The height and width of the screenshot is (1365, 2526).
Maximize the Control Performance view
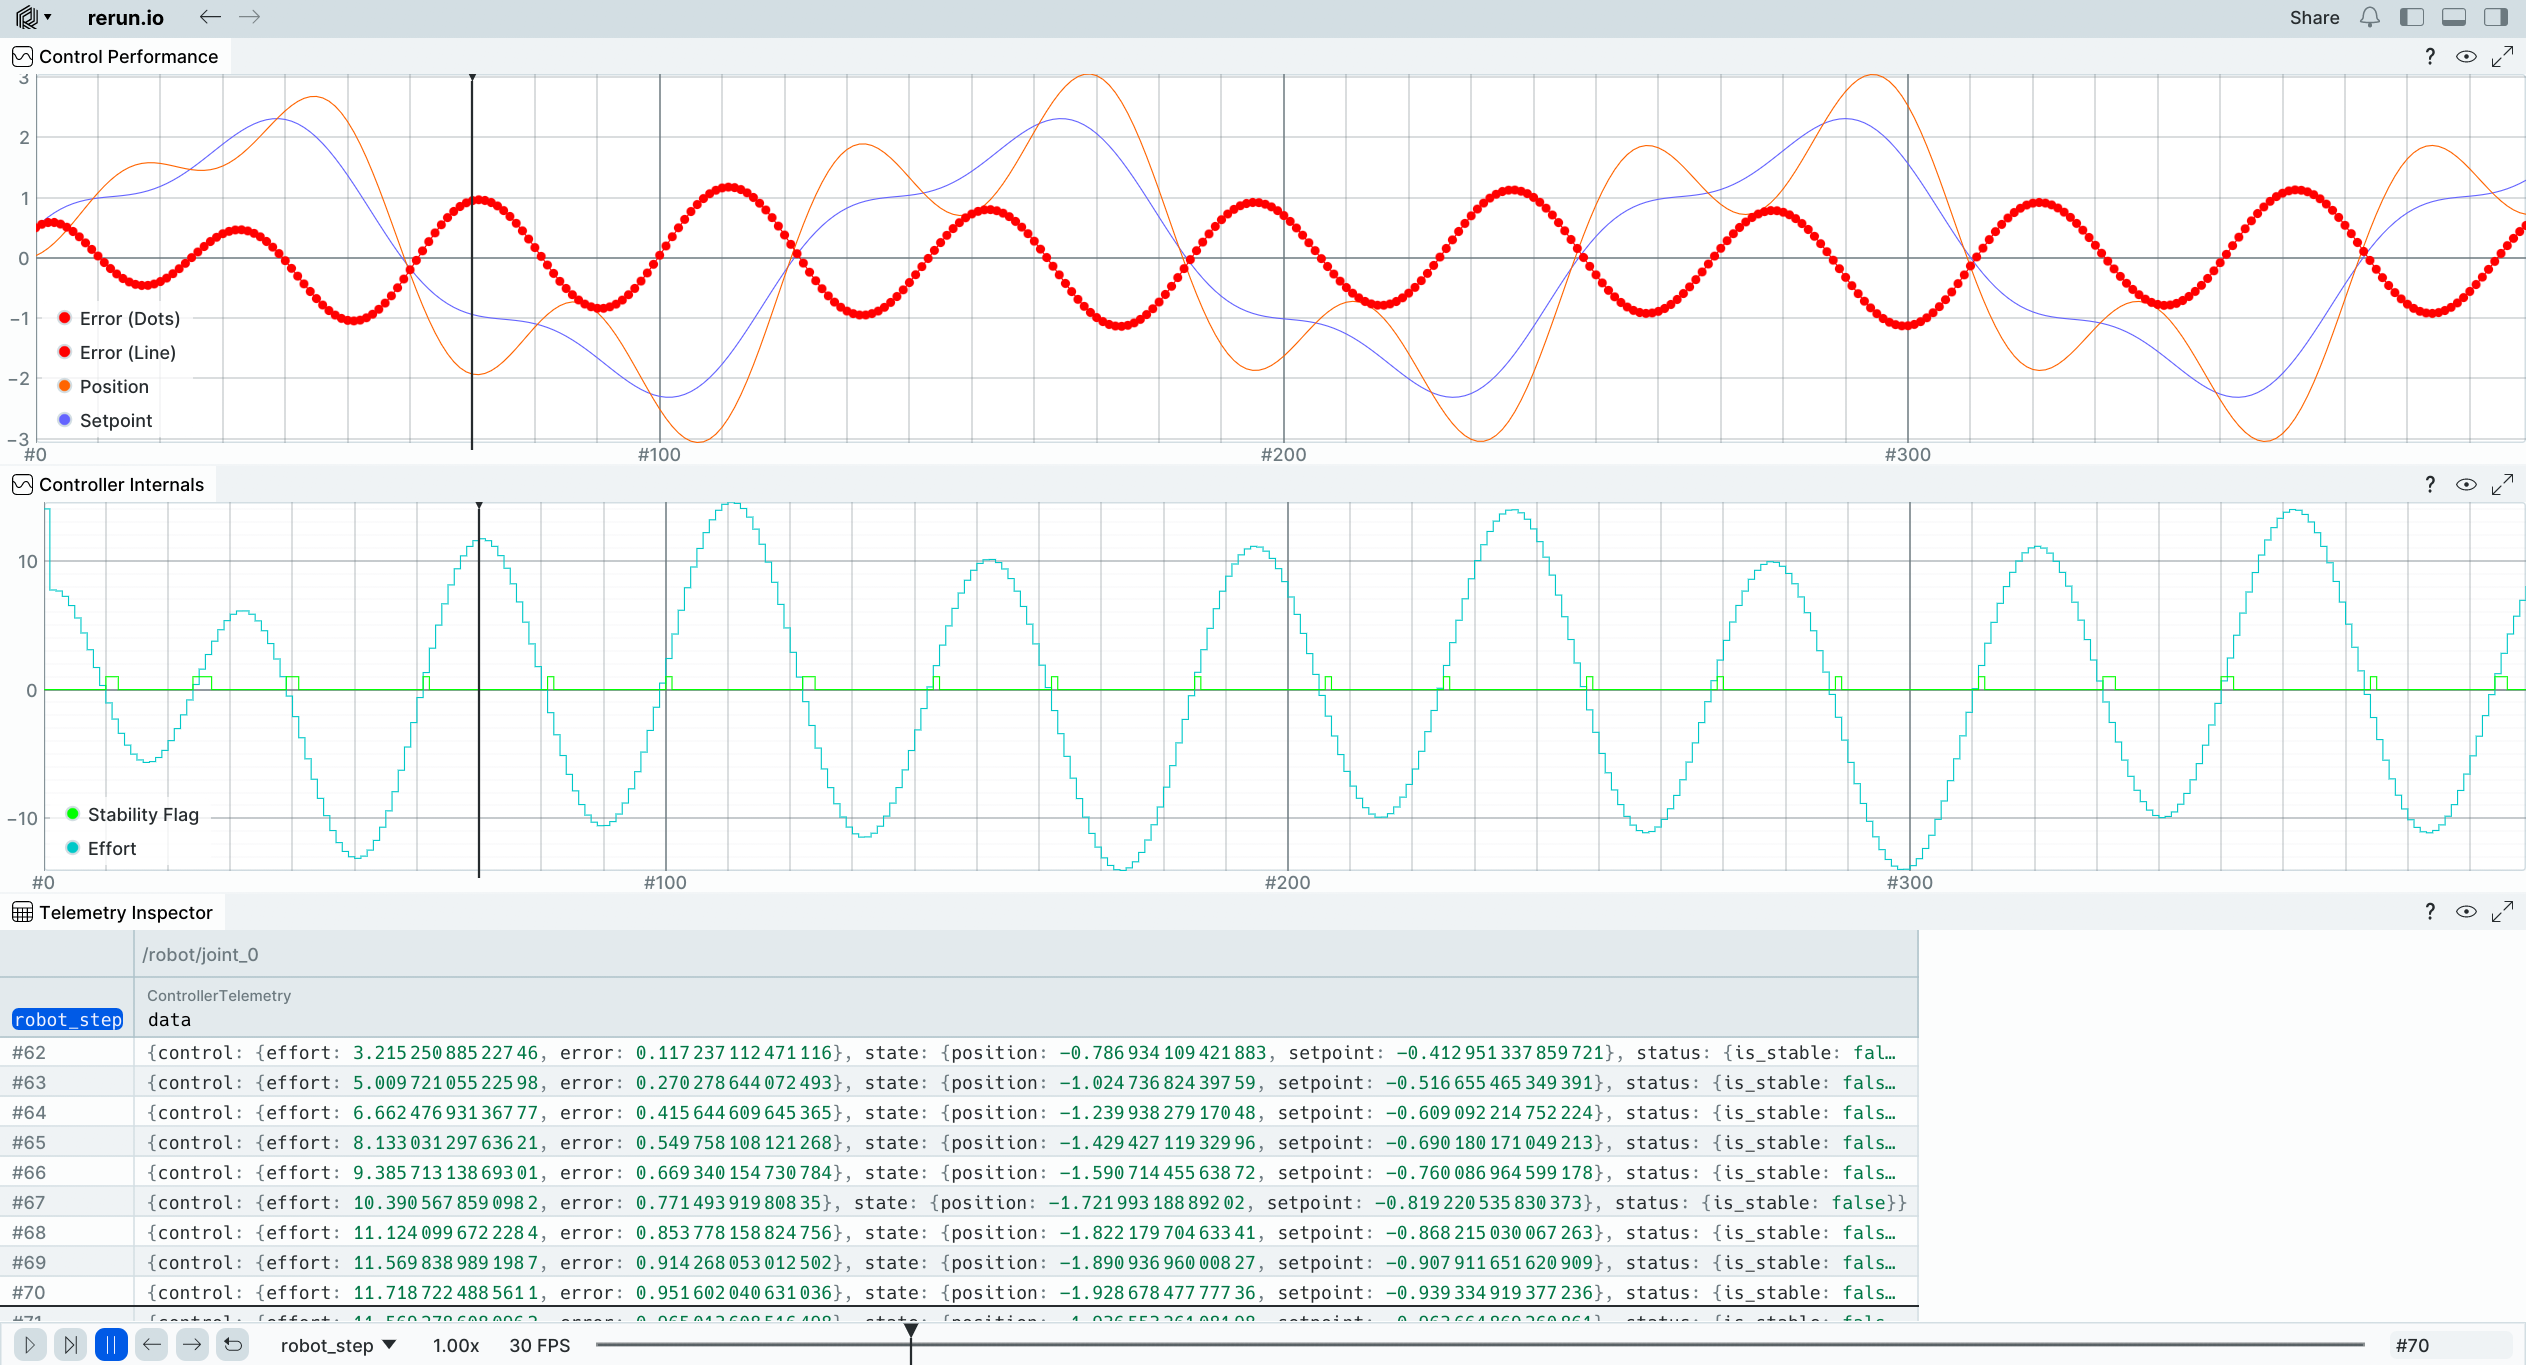point(2502,57)
